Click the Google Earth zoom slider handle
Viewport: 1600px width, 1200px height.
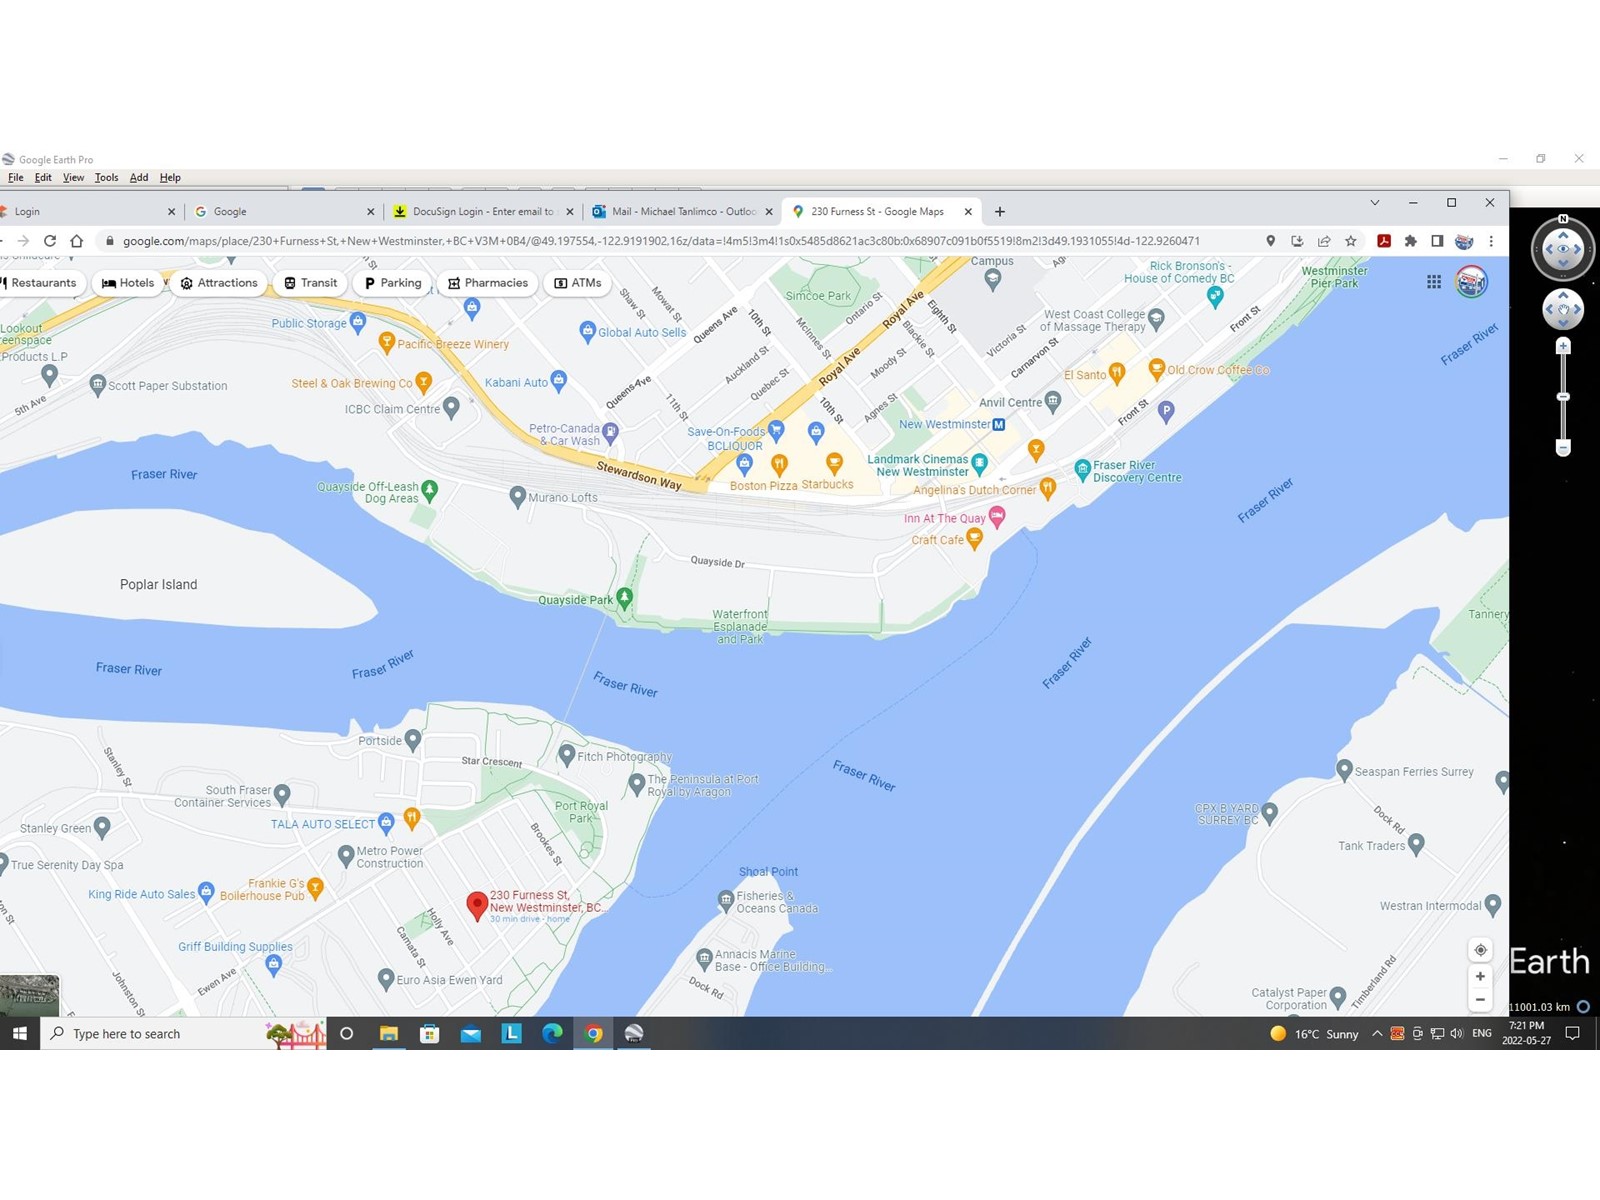[x=1563, y=397]
